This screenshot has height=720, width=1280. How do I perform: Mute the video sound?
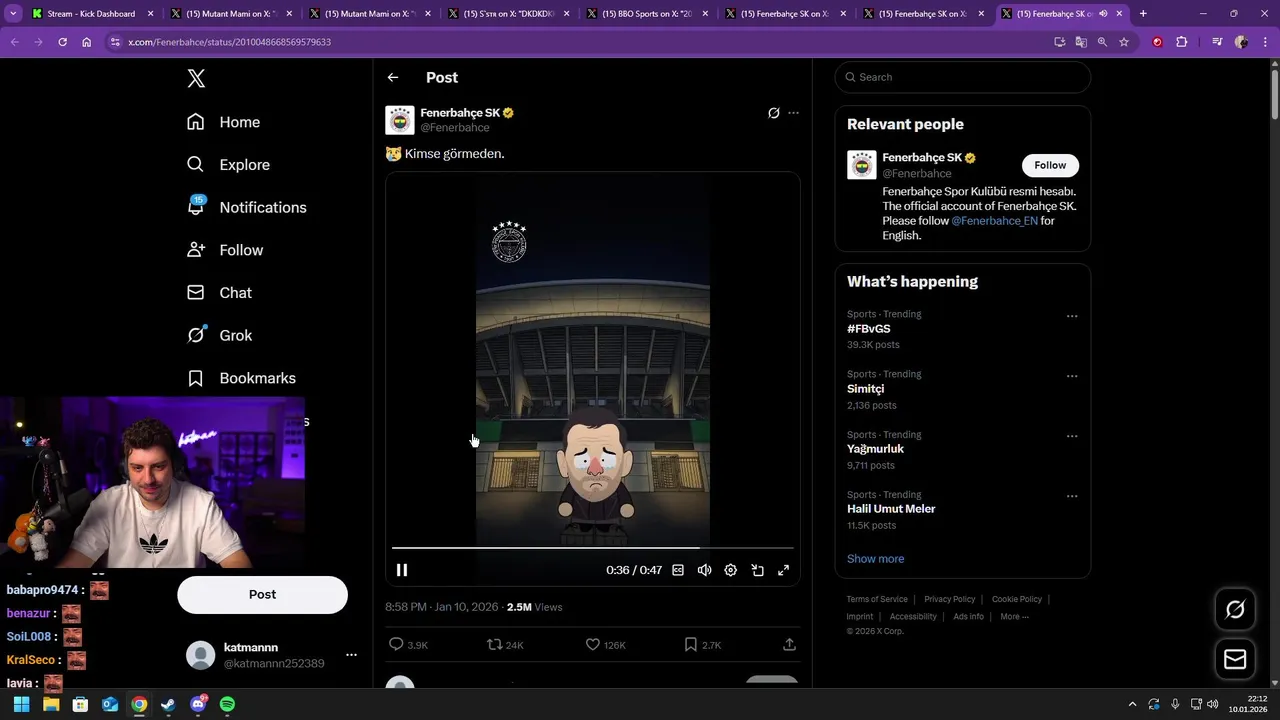pyautogui.click(x=704, y=570)
